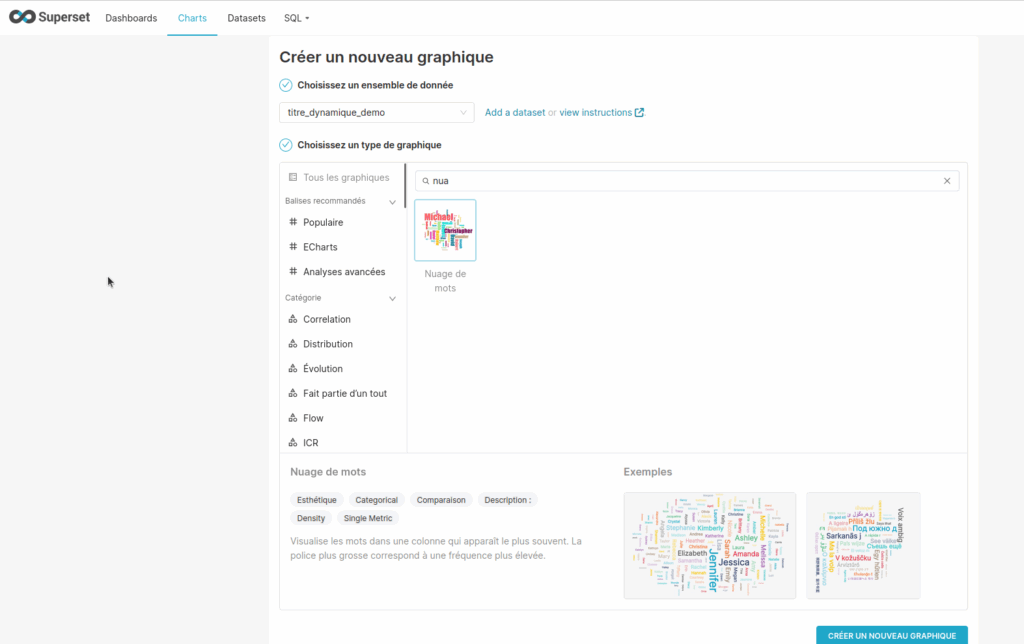Open the SQL menu
The height and width of the screenshot is (644, 1024).
(296, 18)
